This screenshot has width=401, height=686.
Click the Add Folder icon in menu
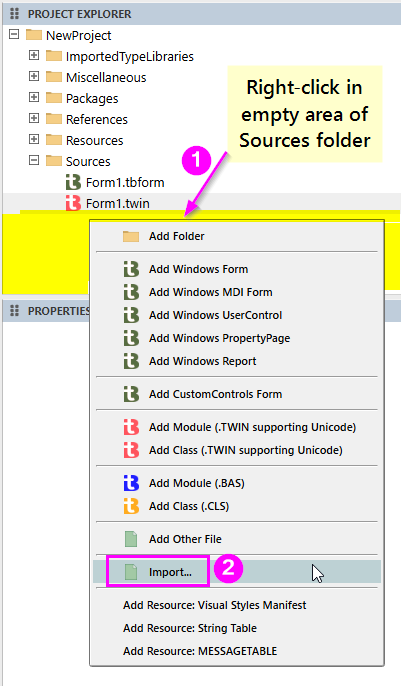131,237
